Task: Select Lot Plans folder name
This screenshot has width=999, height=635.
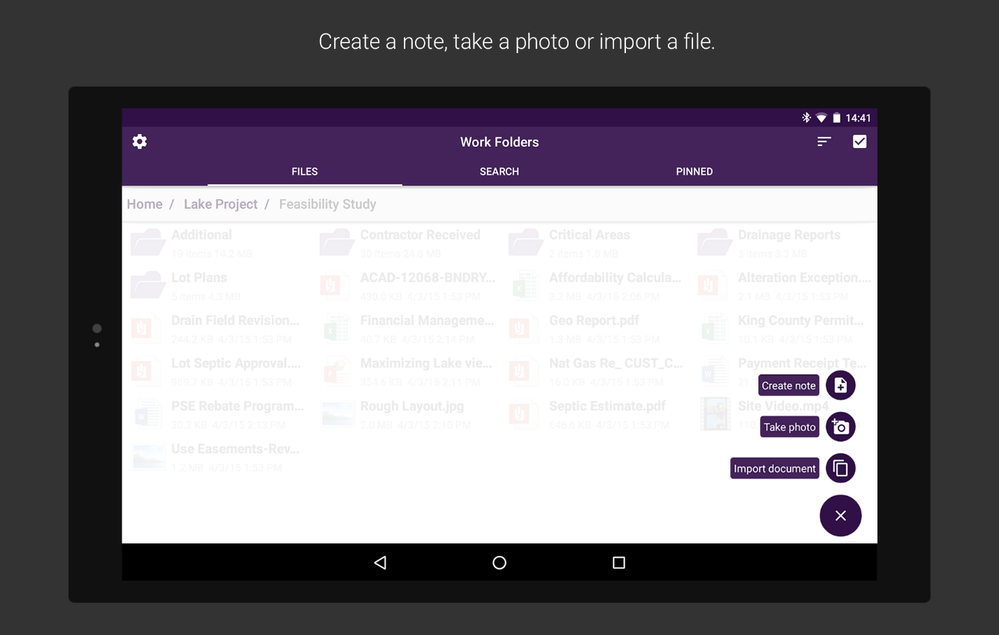Action: [x=199, y=278]
